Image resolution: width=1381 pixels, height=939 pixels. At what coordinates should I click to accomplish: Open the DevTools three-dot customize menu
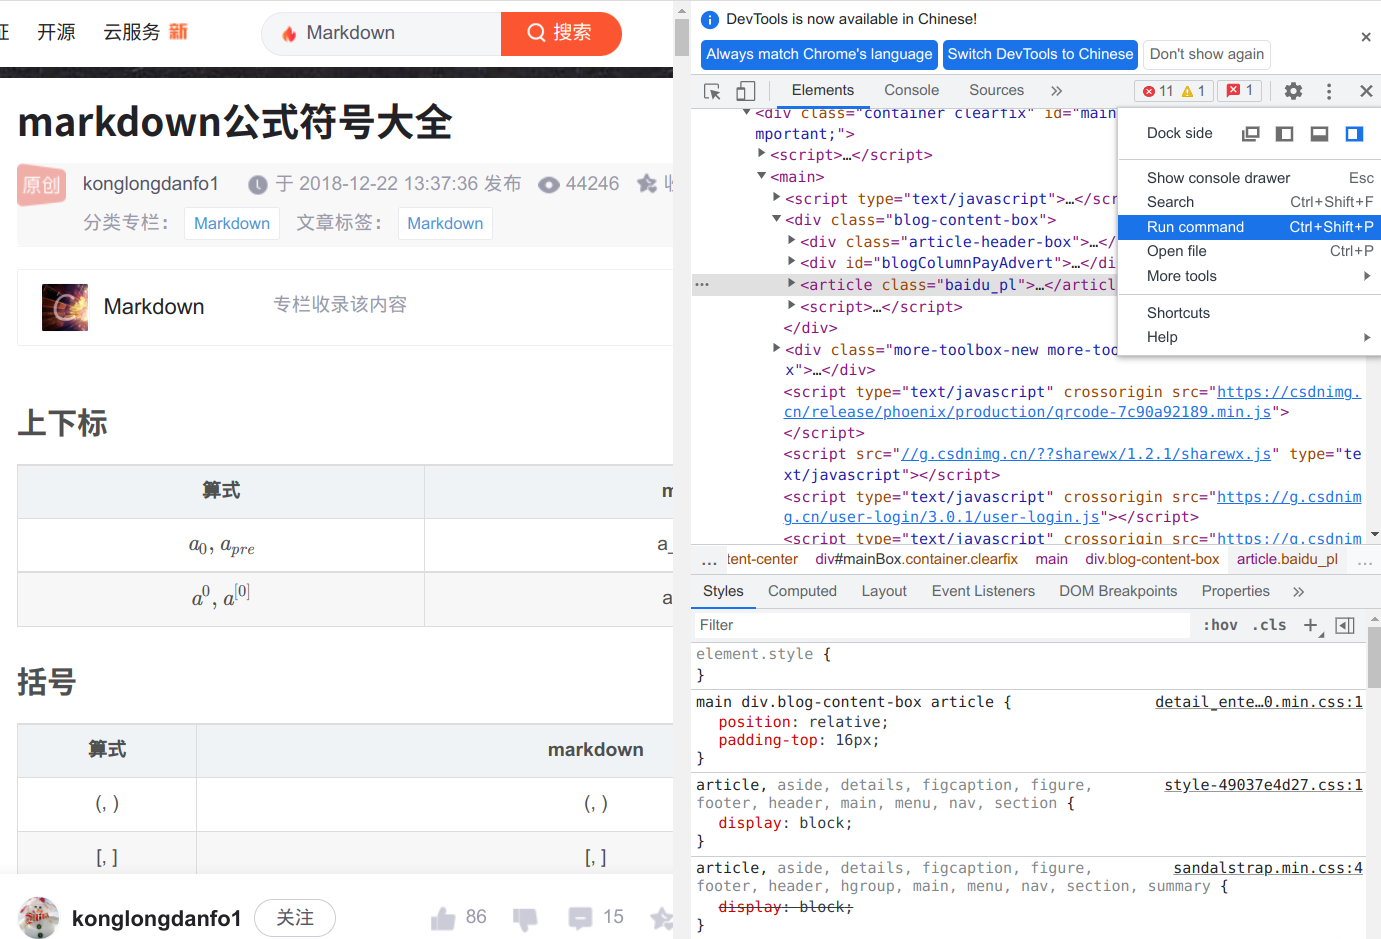(1328, 91)
